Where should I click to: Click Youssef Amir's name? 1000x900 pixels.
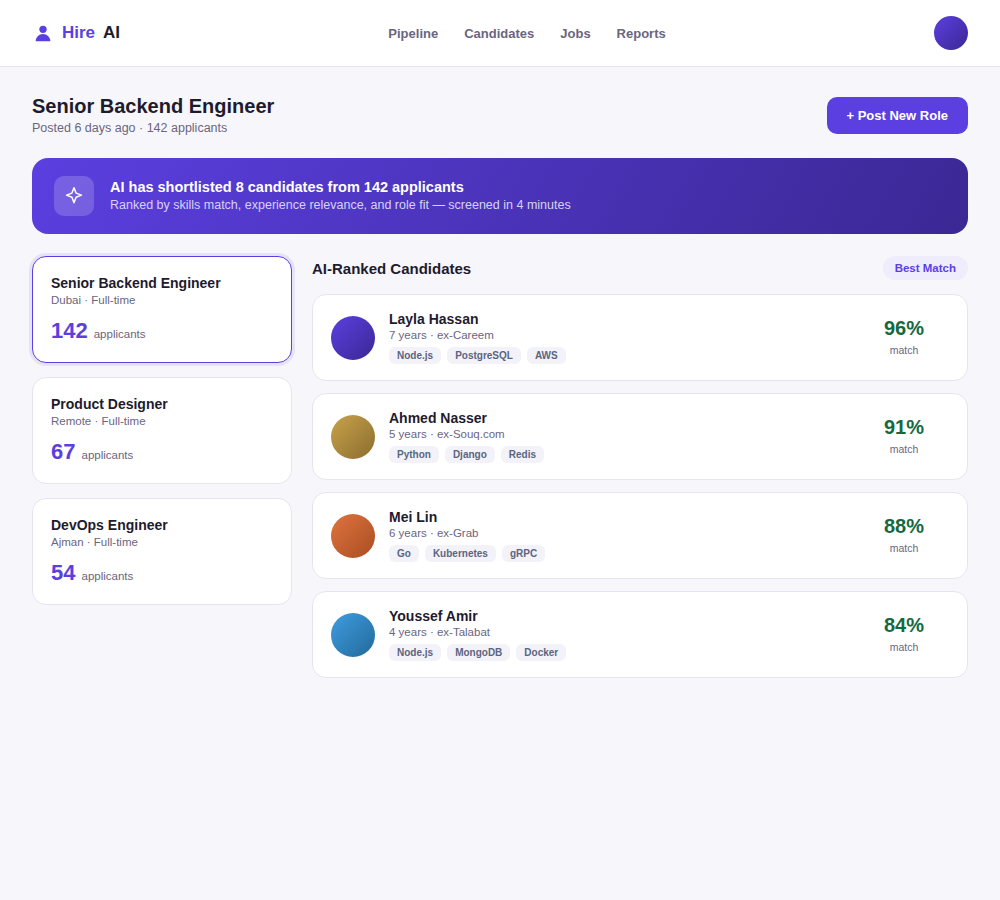coord(433,616)
